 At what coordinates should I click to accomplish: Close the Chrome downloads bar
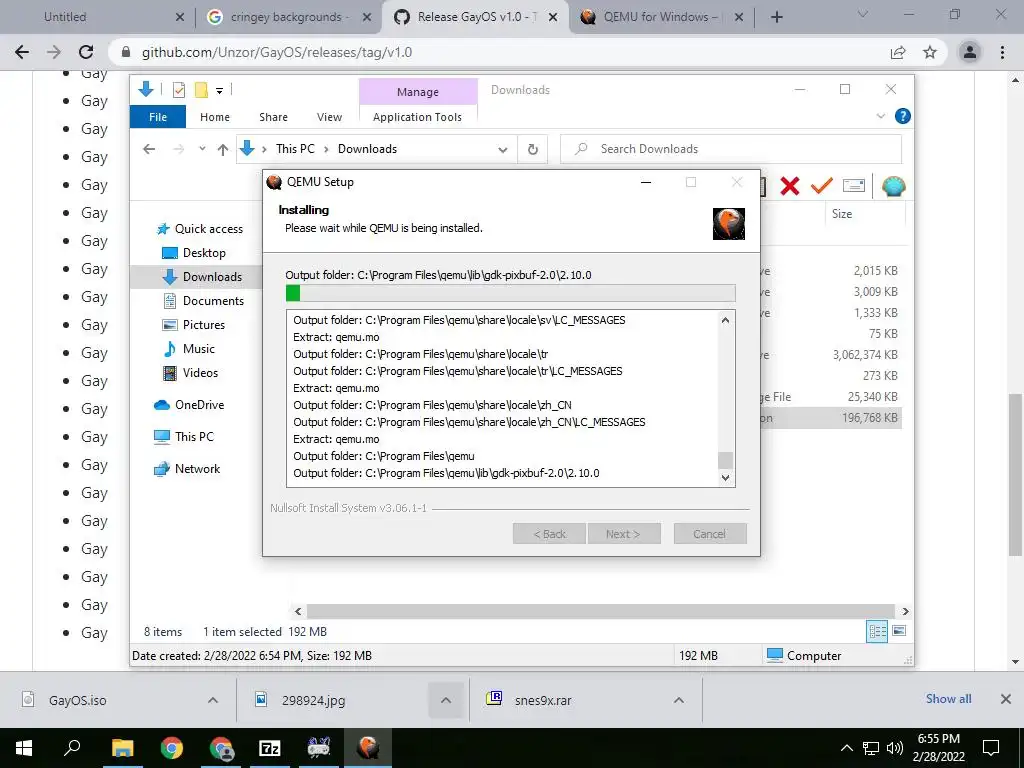[x=1006, y=699]
